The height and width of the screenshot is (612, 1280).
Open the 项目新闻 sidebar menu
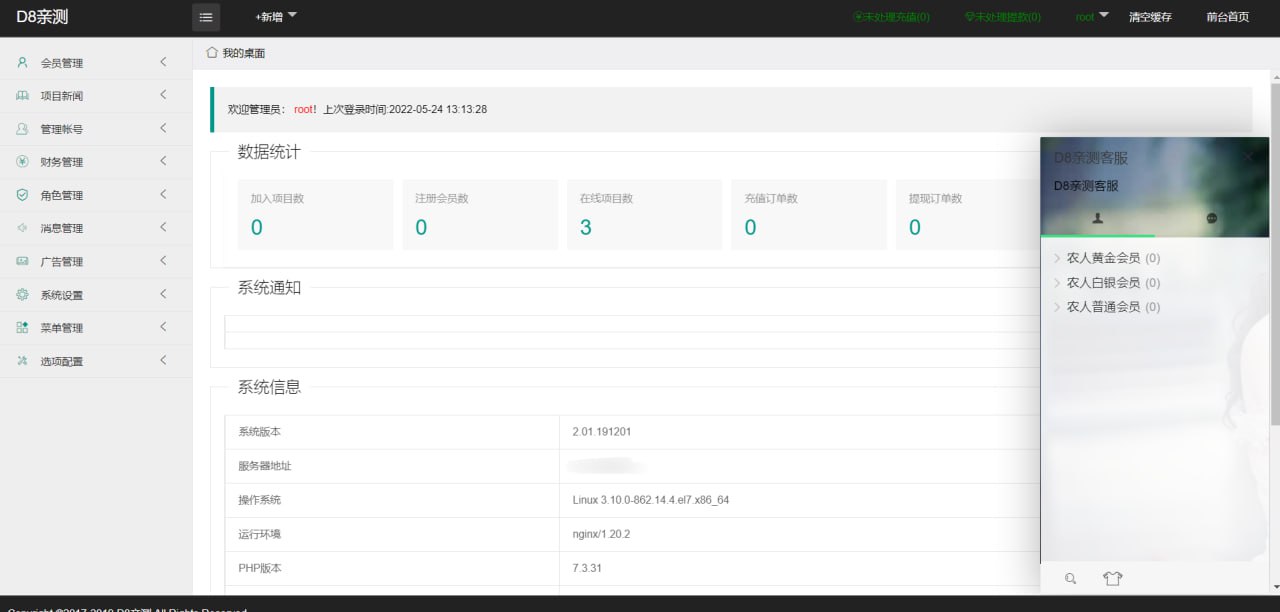(96, 96)
